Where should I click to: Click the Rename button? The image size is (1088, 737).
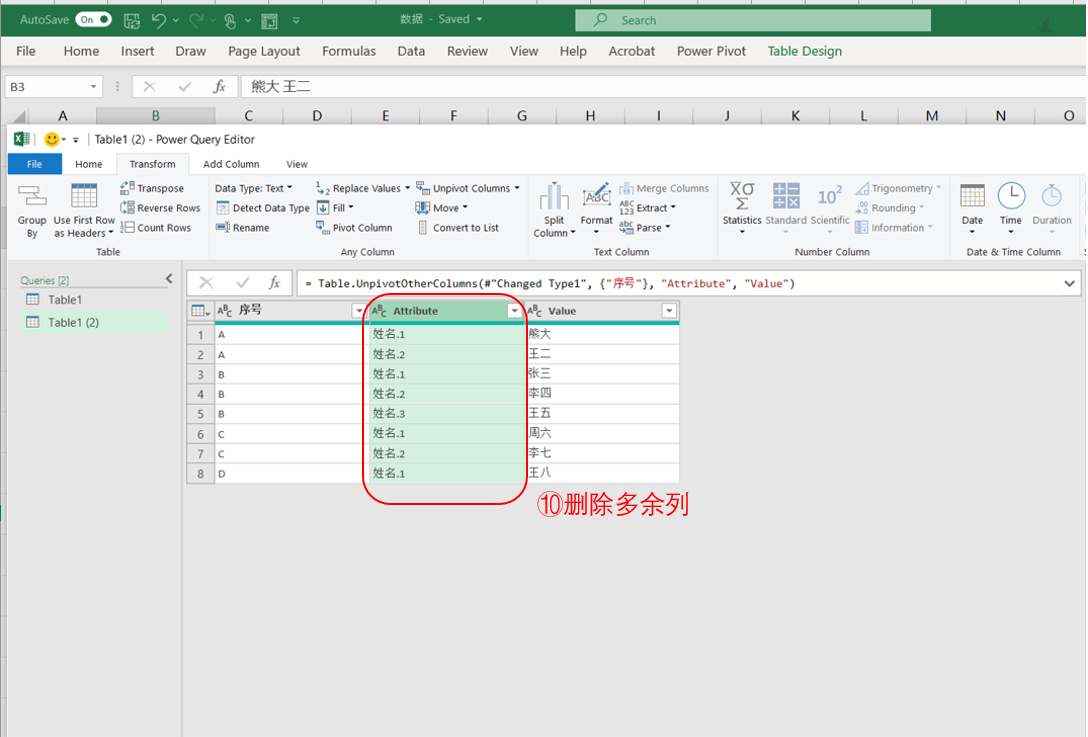point(242,227)
